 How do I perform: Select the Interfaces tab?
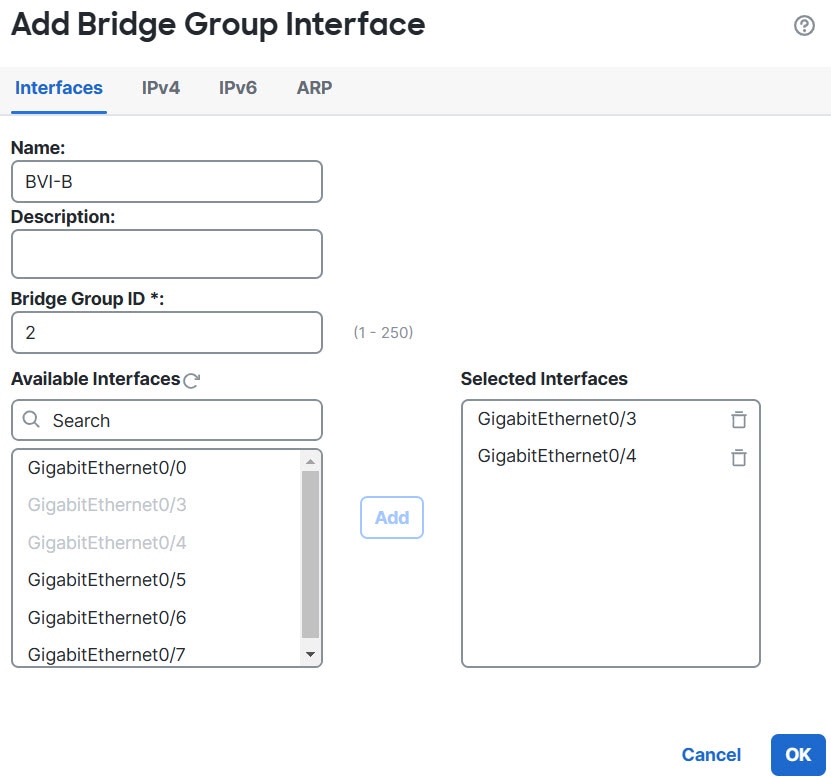(x=59, y=88)
